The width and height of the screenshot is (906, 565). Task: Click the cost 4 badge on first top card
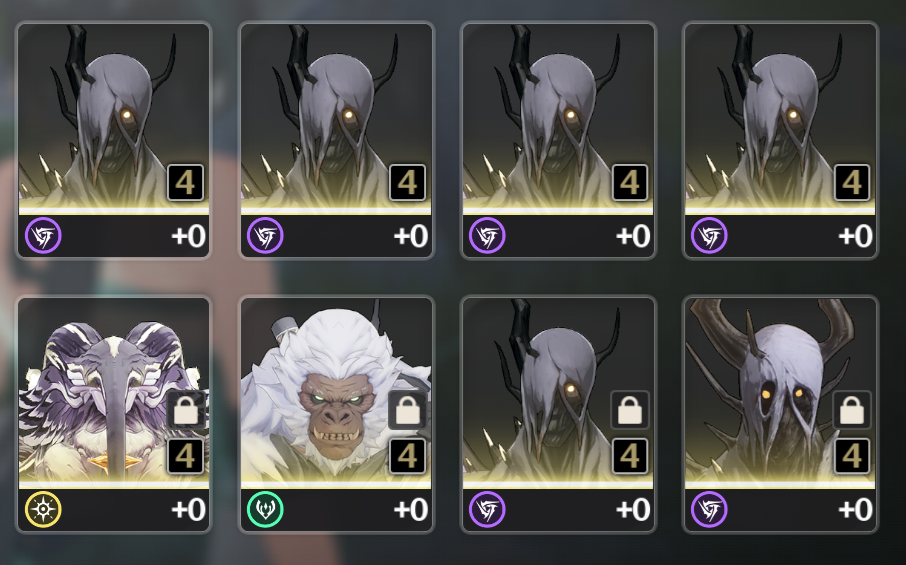point(185,183)
